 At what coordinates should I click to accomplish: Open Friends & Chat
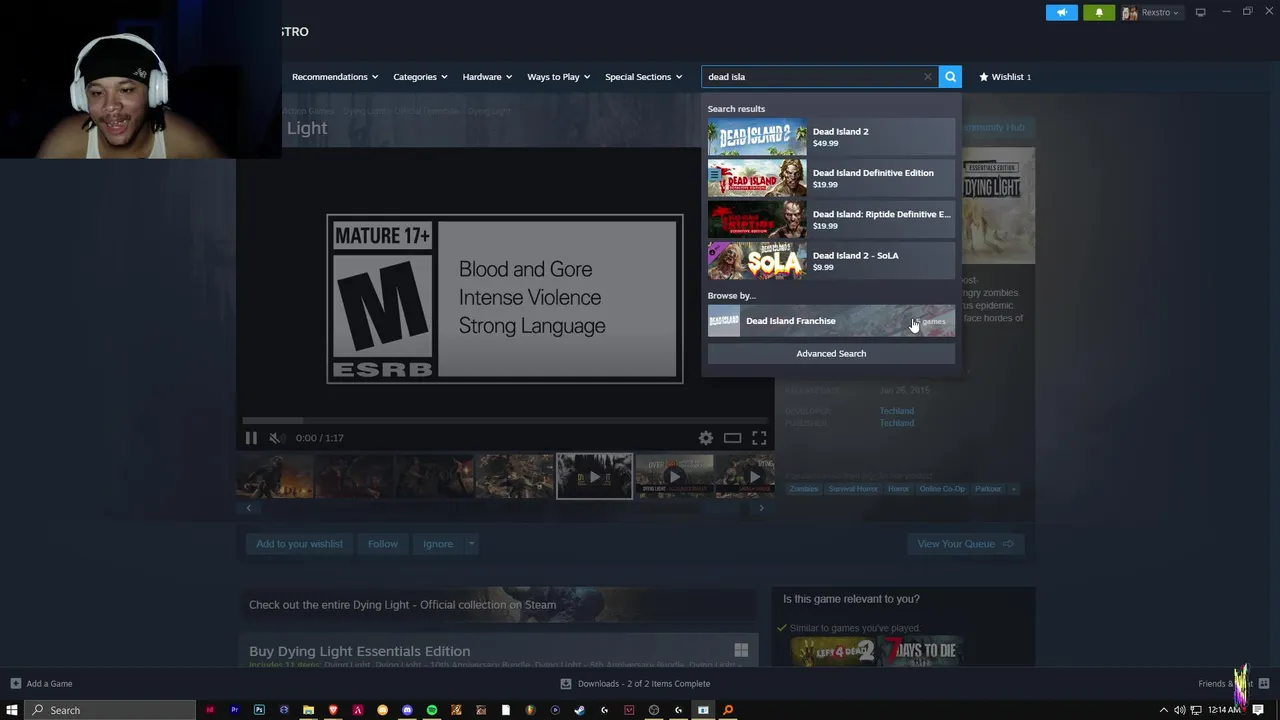pos(1233,684)
